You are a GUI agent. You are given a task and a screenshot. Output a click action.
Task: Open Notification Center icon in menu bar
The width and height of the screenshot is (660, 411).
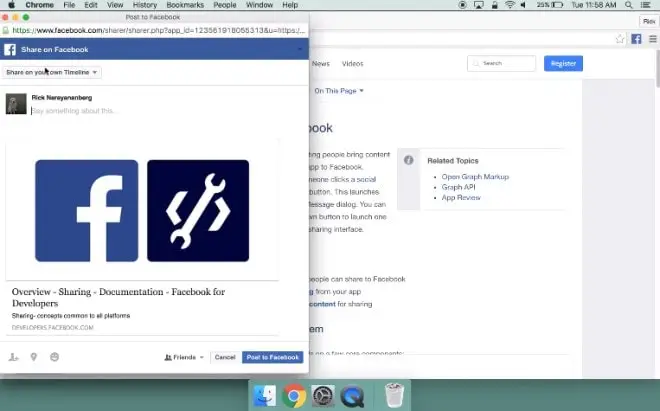coord(645,5)
